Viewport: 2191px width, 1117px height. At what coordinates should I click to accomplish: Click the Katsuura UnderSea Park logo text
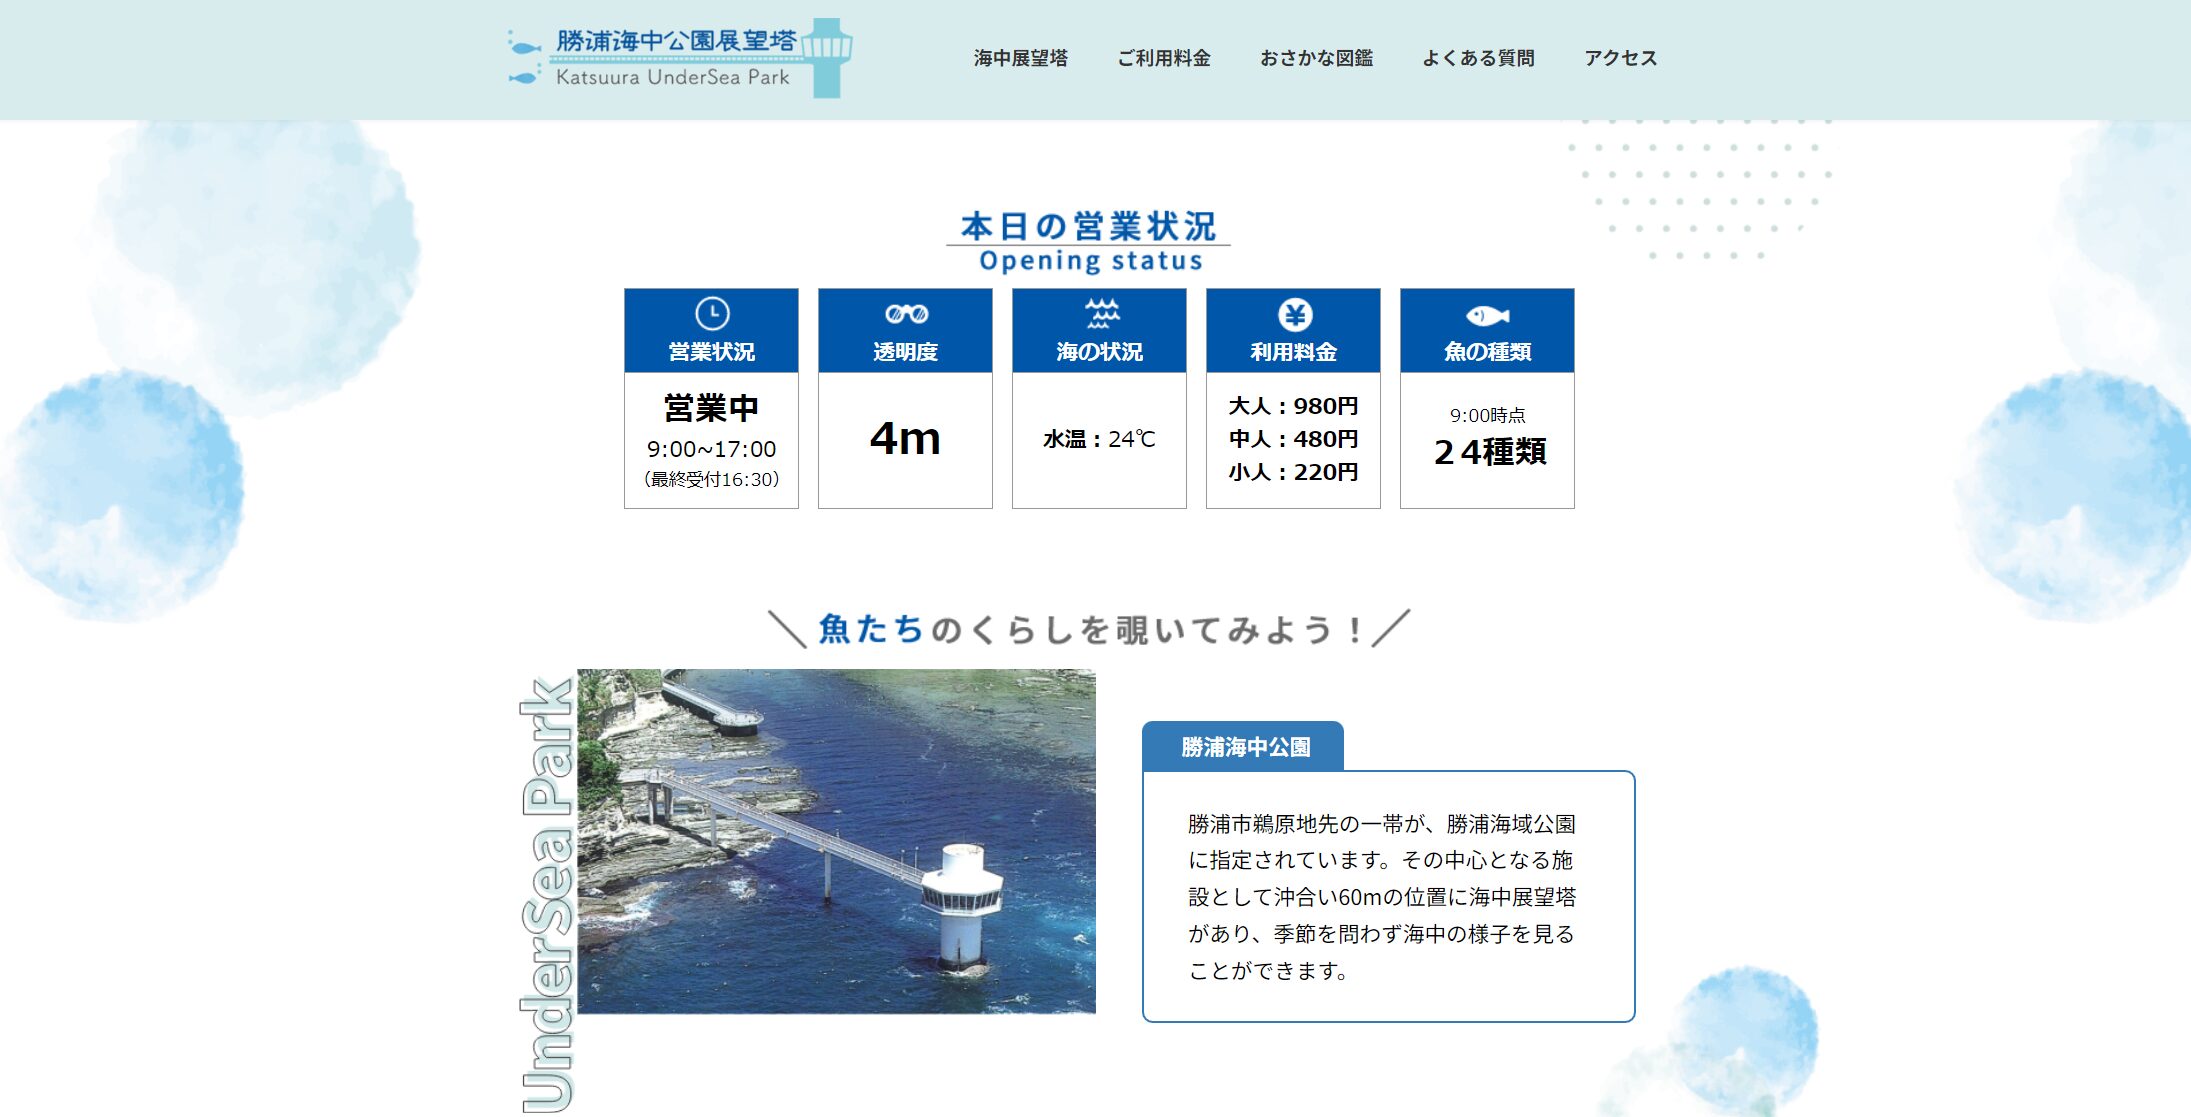(x=672, y=77)
